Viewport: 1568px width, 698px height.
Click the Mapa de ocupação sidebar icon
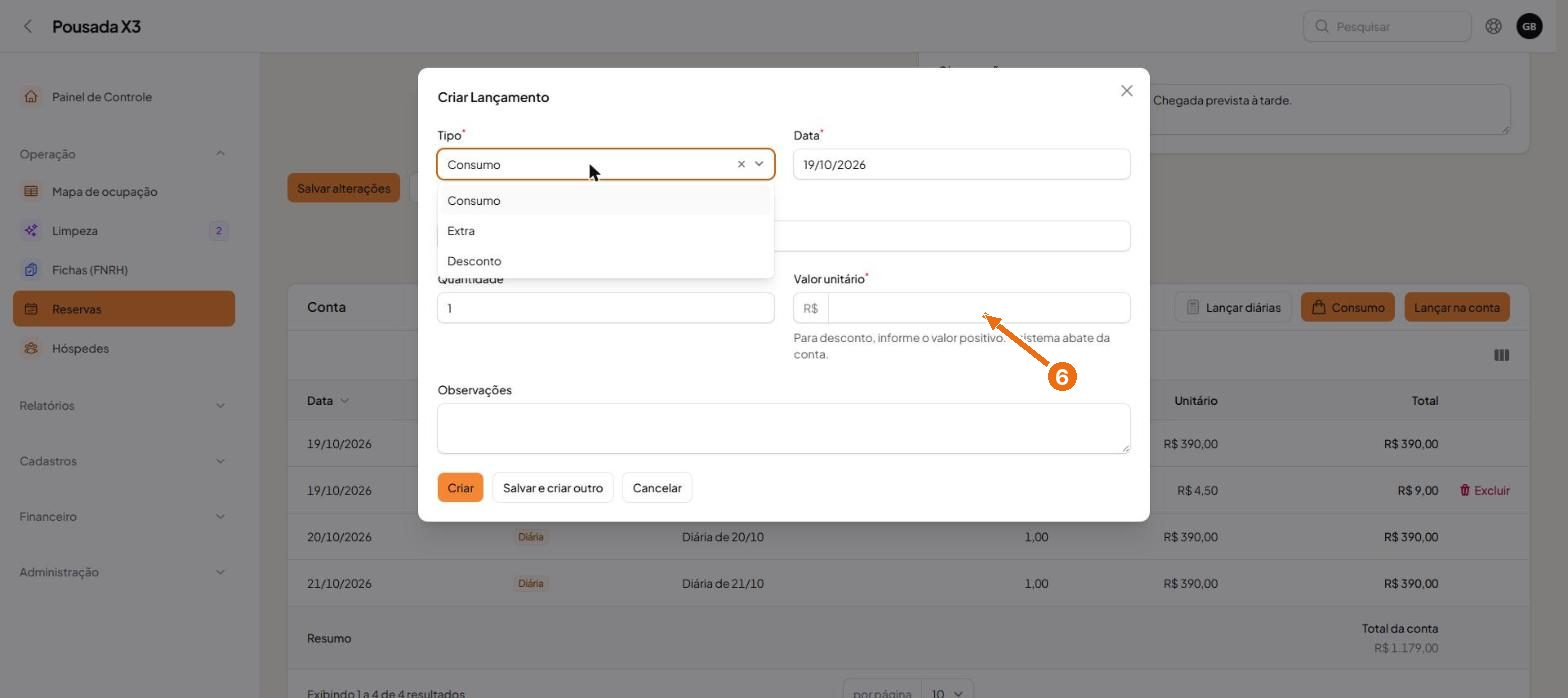pos(31,191)
